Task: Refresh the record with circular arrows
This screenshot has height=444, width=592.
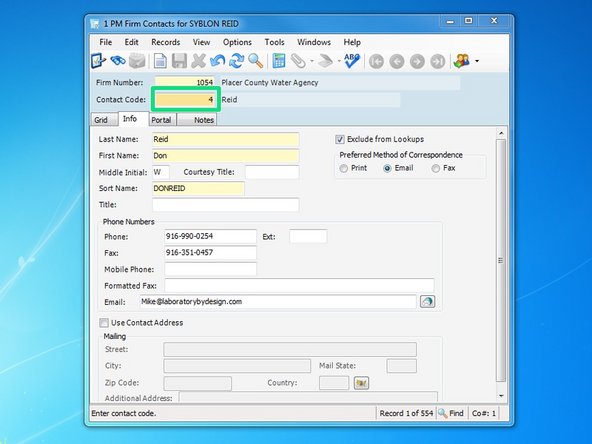Action: click(236, 61)
